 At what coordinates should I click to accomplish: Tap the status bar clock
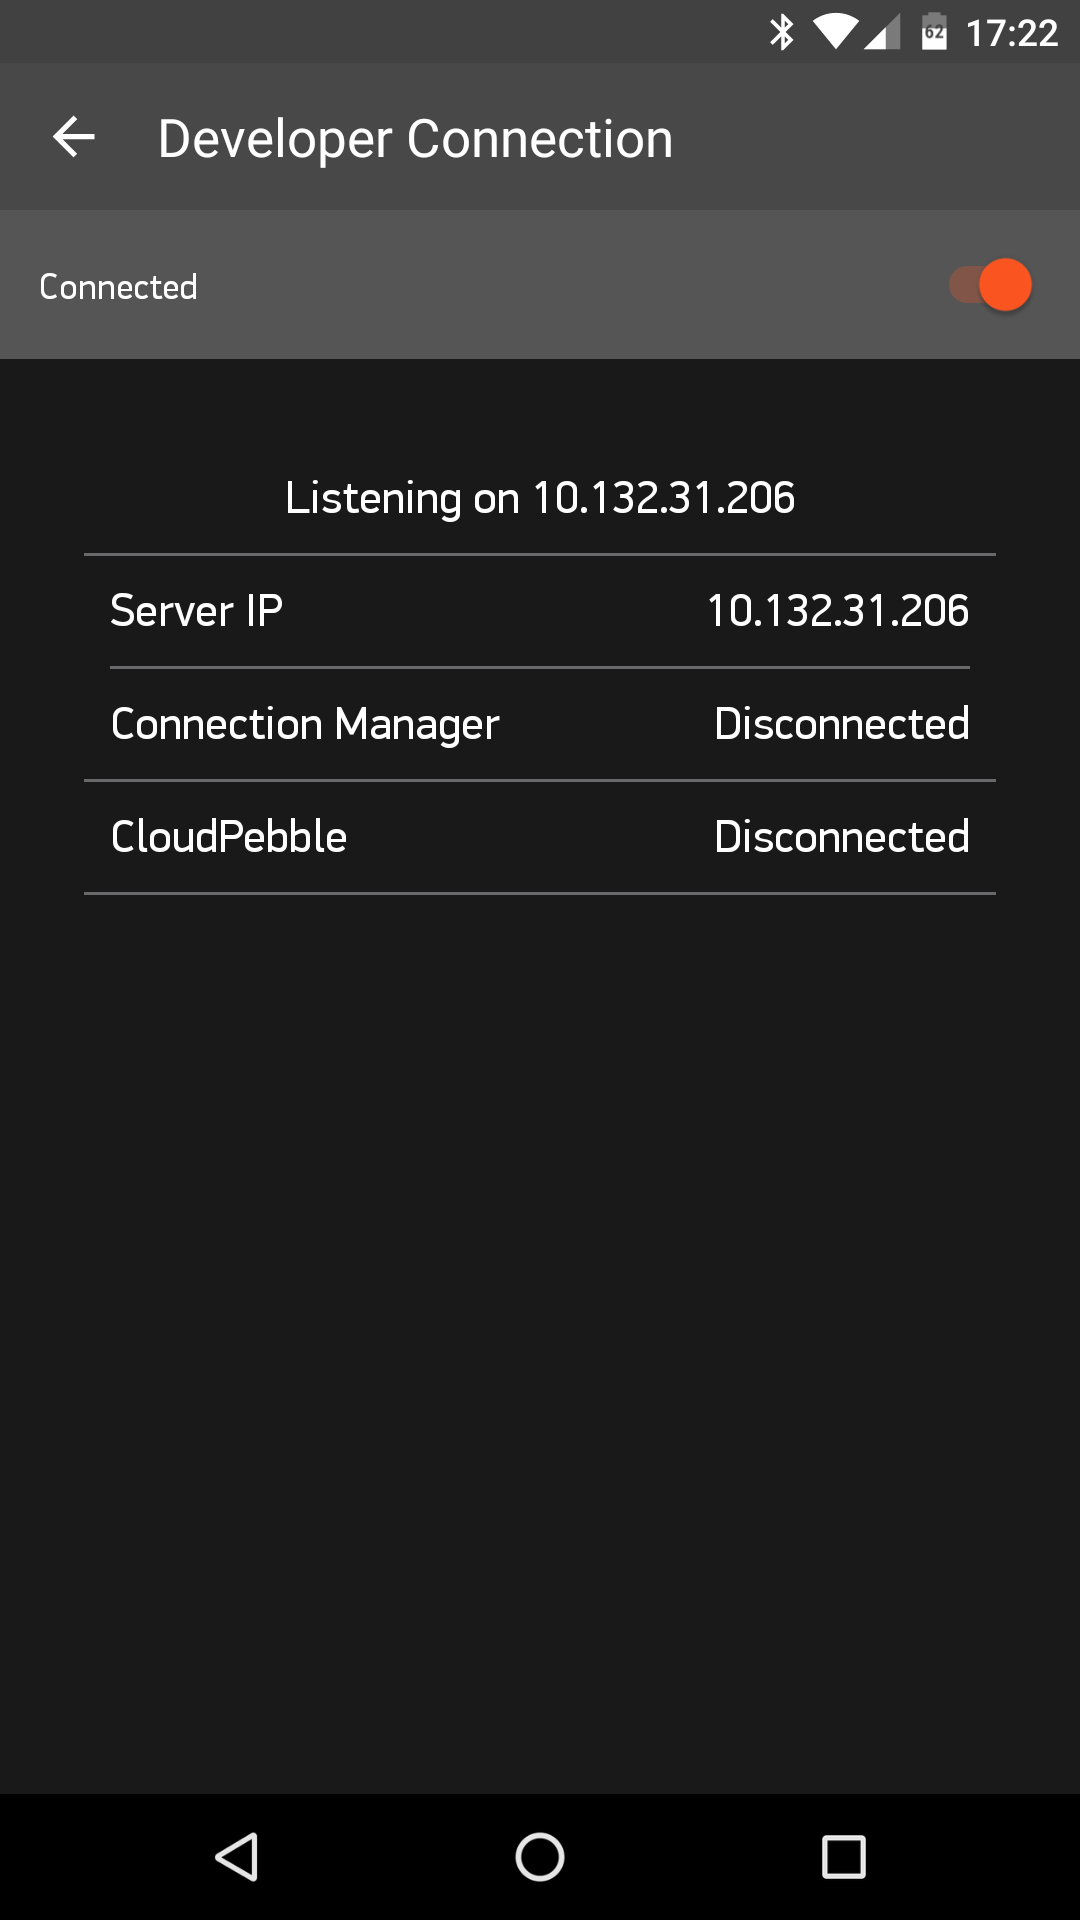(1012, 33)
